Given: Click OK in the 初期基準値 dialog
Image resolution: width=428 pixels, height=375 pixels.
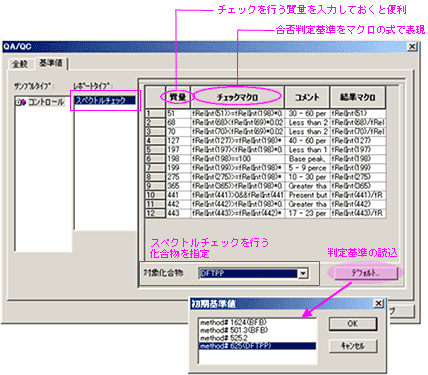Looking at the screenshot, I should click(x=353, y=324).
